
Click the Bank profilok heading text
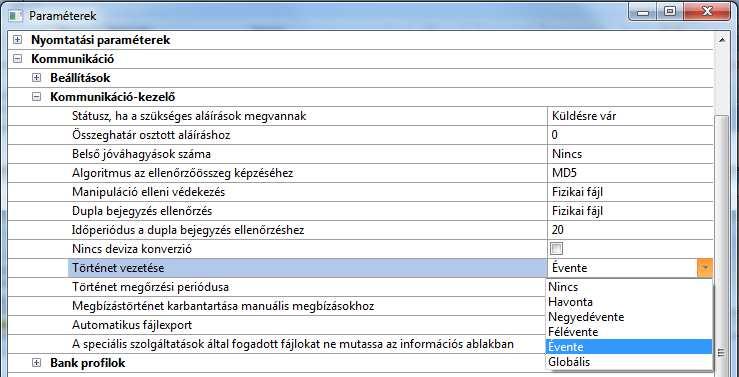(88, 363)
